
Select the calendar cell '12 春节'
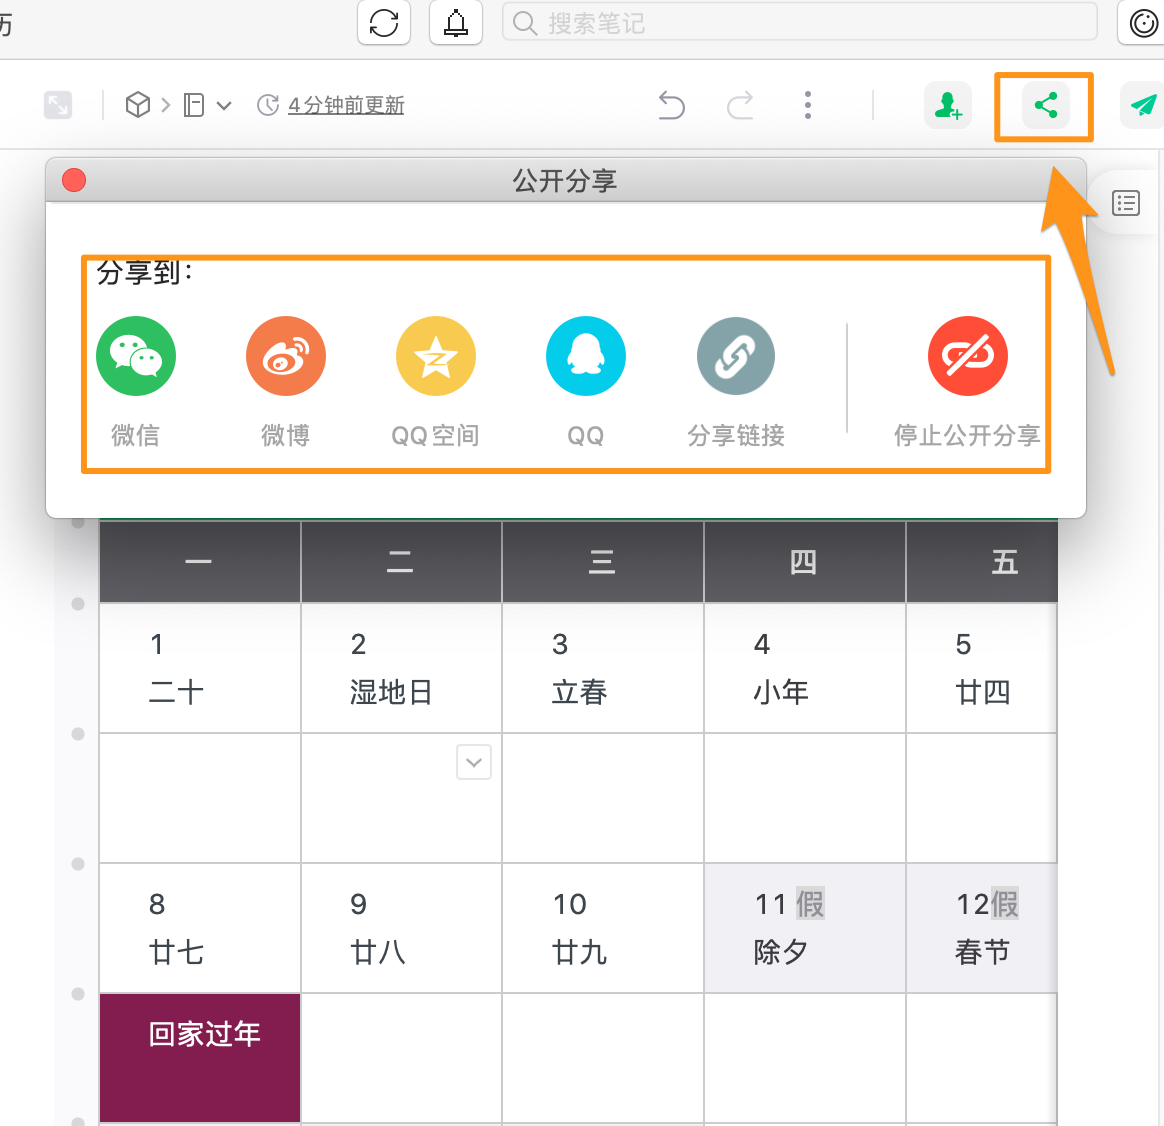pos(982,928)
